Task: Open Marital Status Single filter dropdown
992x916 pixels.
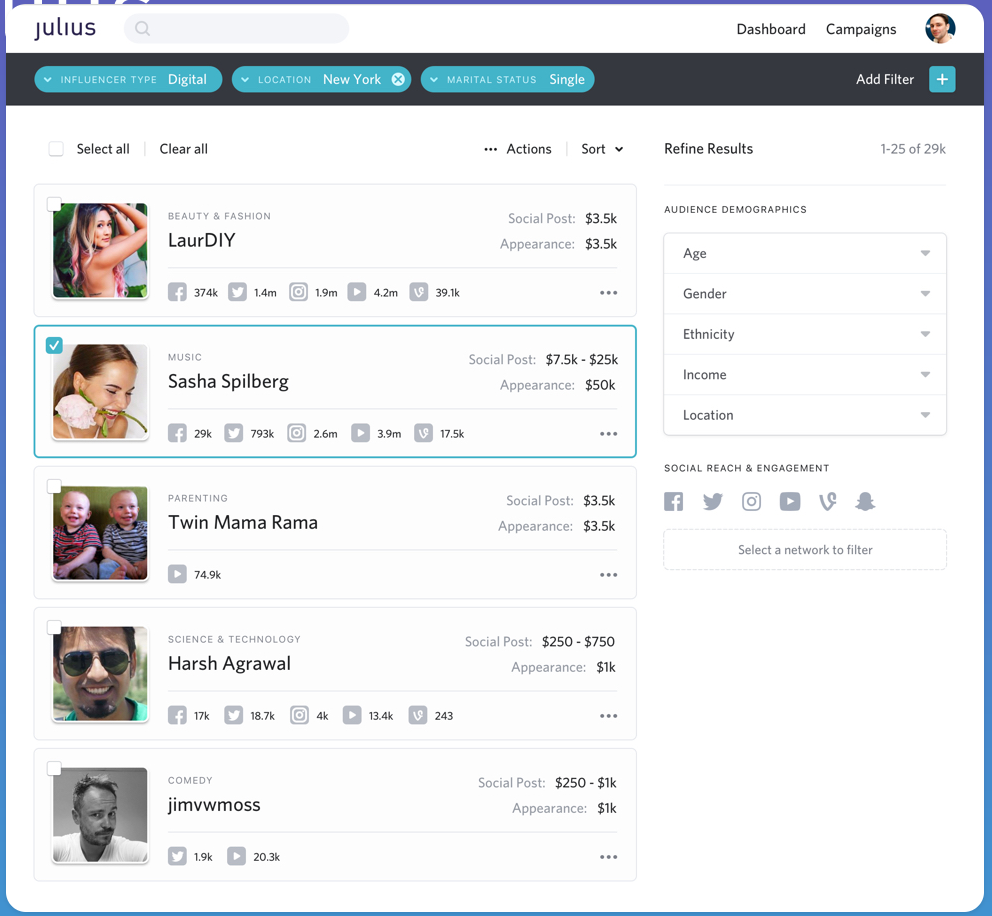Action: pos(507,79)
